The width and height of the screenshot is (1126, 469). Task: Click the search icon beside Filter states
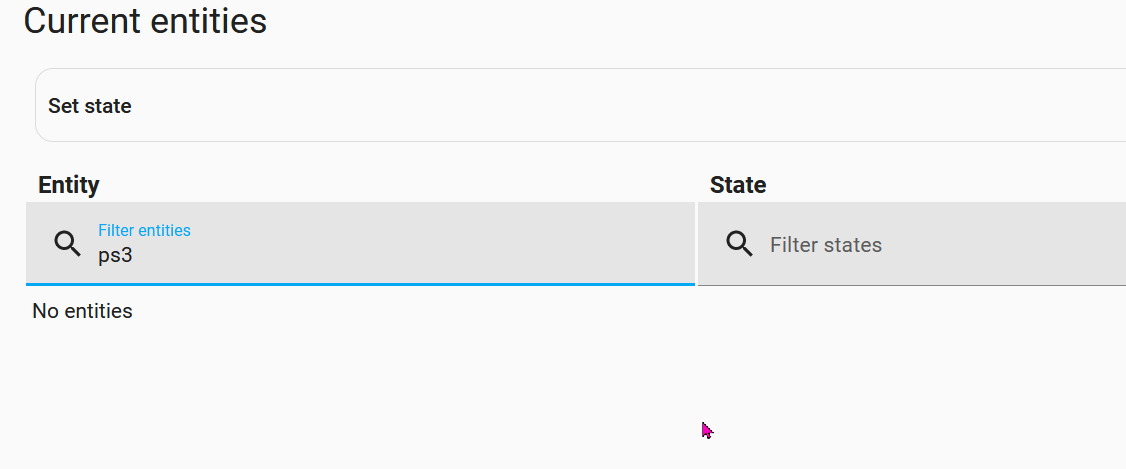point(739,244)
